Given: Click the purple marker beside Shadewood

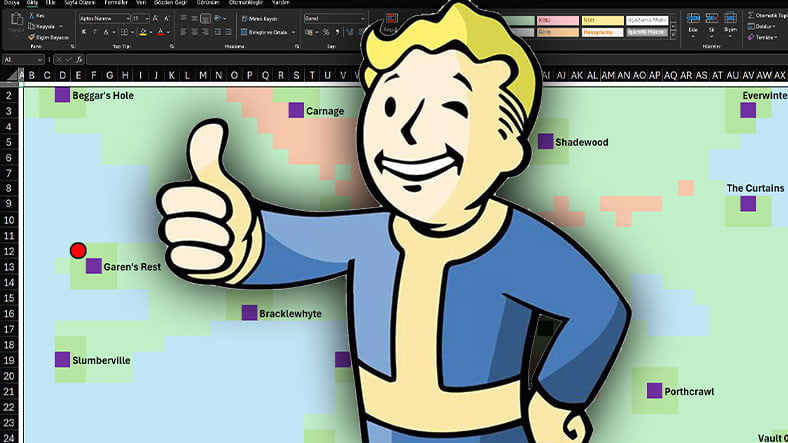Looking at the screenshot, I should coord(545,142).
